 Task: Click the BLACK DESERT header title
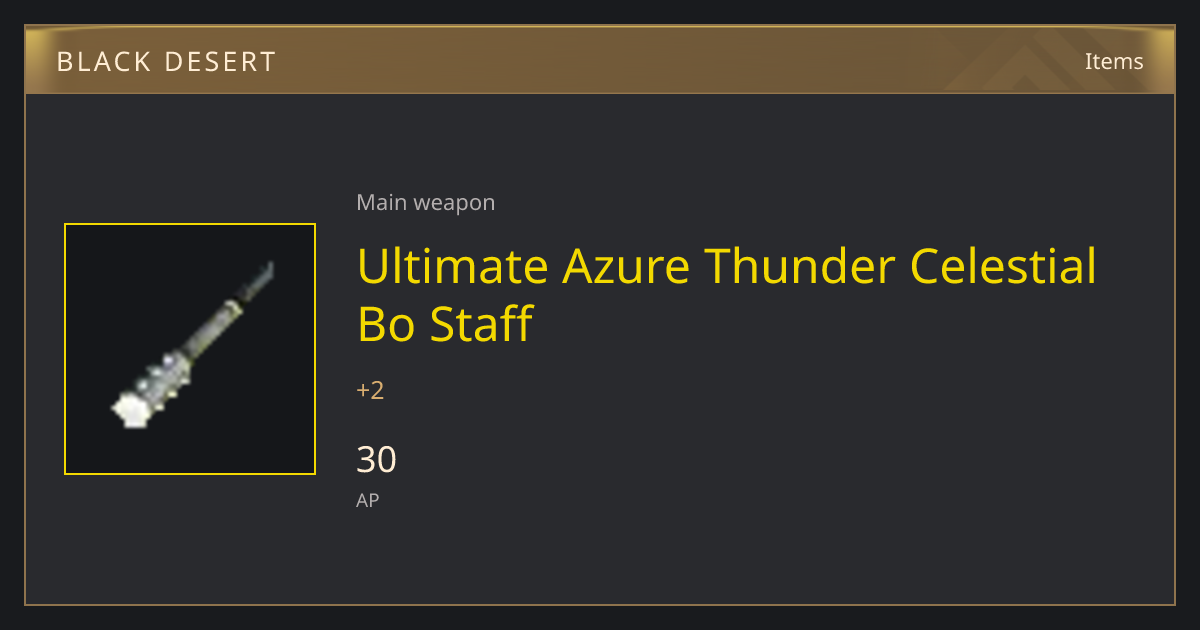point(166,62)
